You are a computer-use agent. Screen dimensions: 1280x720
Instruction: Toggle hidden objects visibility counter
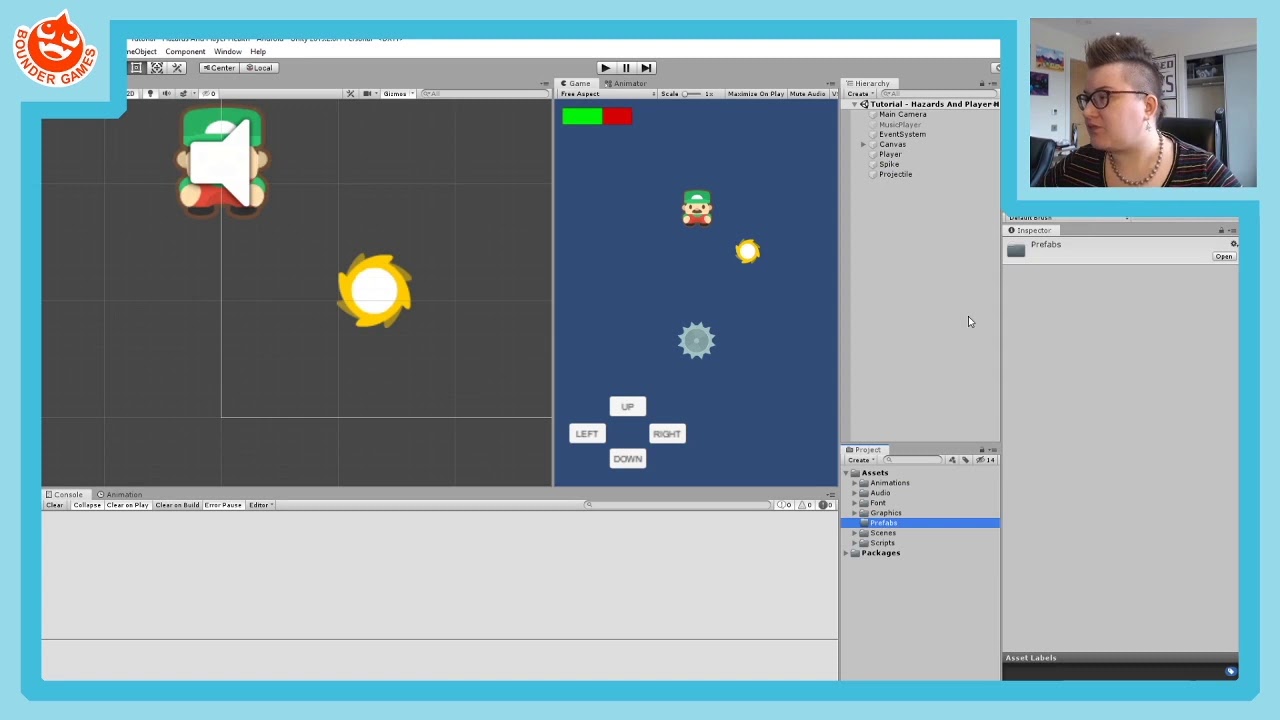[209, 94]
